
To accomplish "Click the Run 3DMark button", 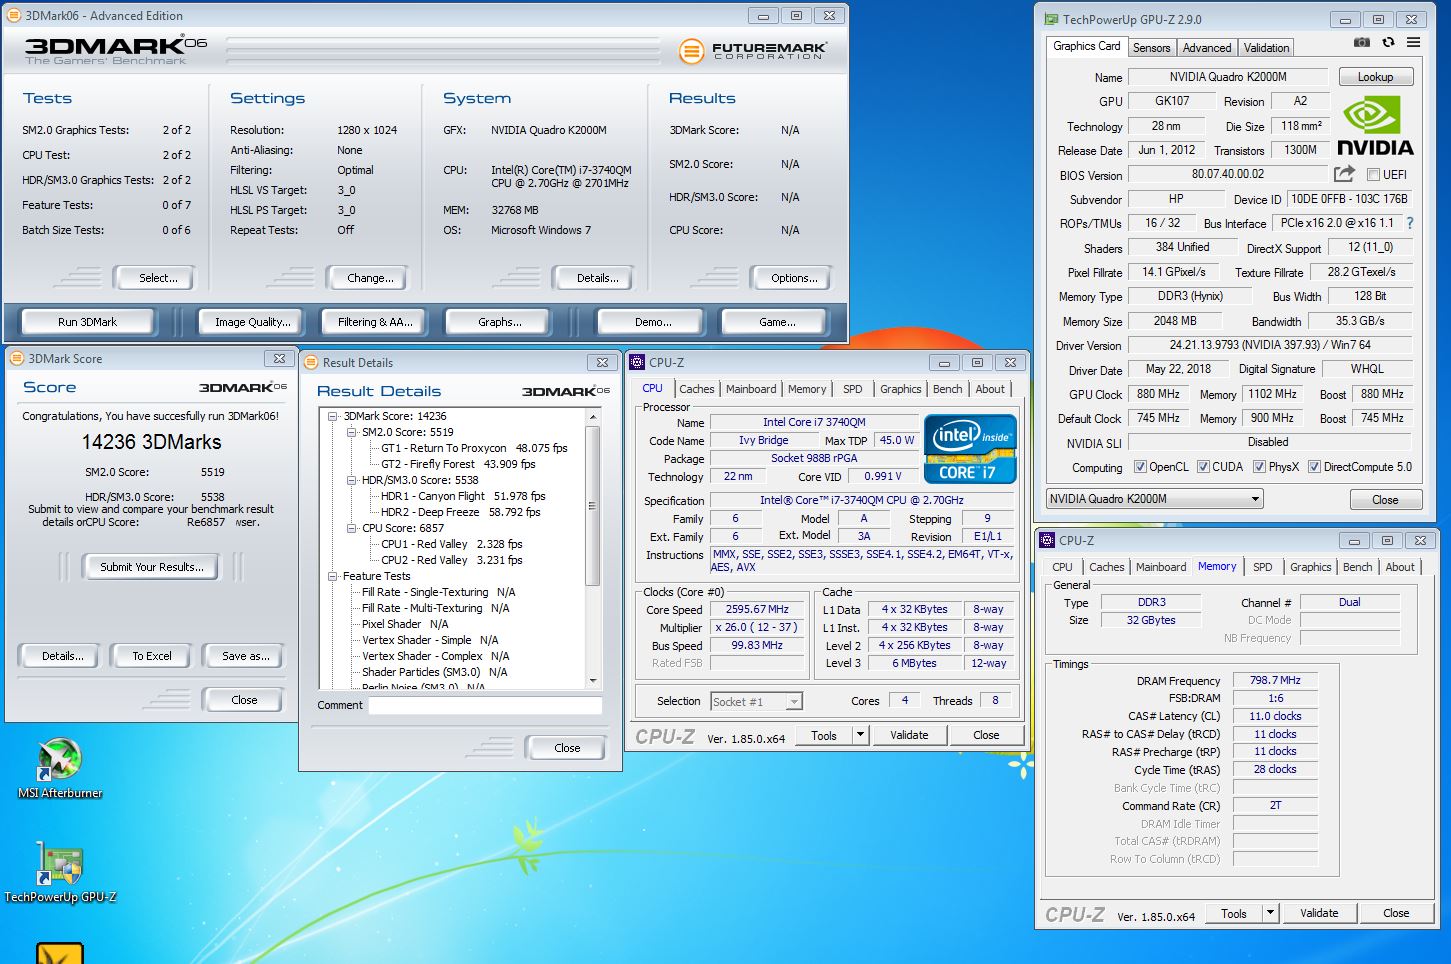I will click(x=87, y=322).
